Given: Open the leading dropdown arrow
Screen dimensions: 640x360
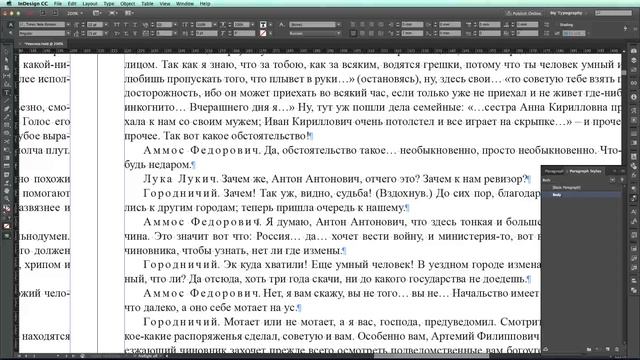Looking at the screenshot, I should pyautogui.click(x=106, y=33).
